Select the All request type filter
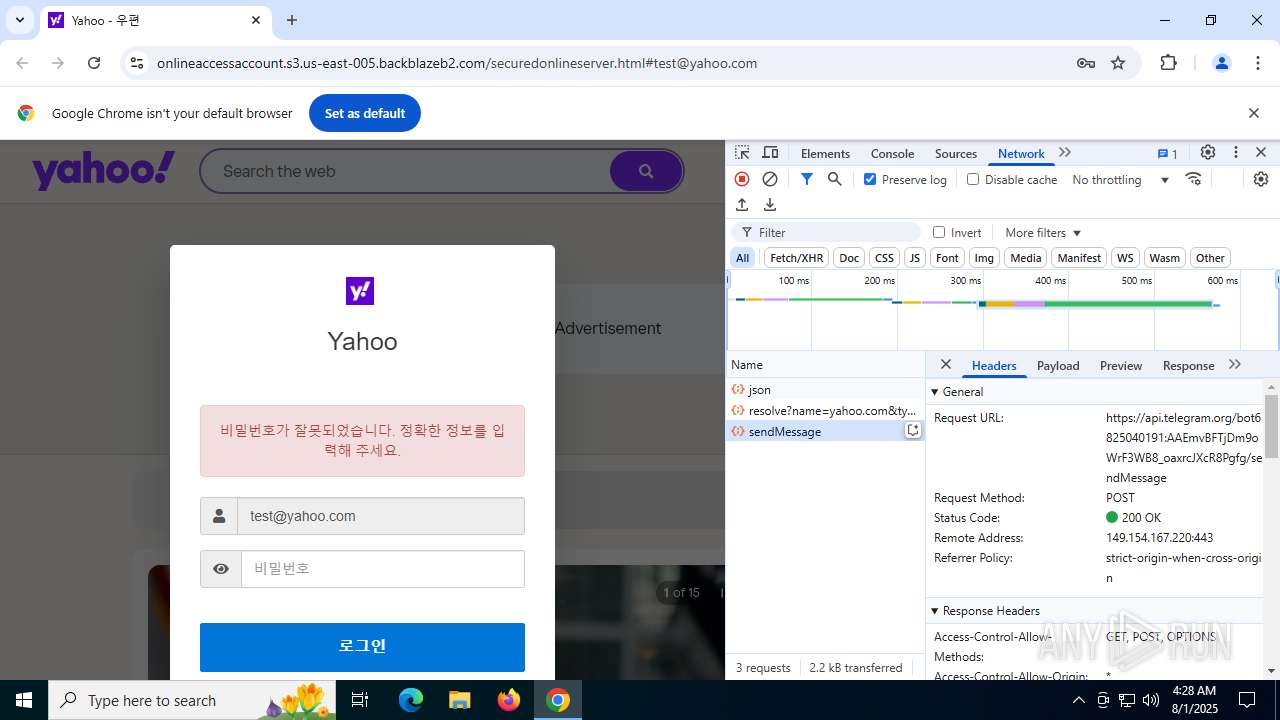Viewport: 1280px width, 720px height. click(x=742, y=258)
